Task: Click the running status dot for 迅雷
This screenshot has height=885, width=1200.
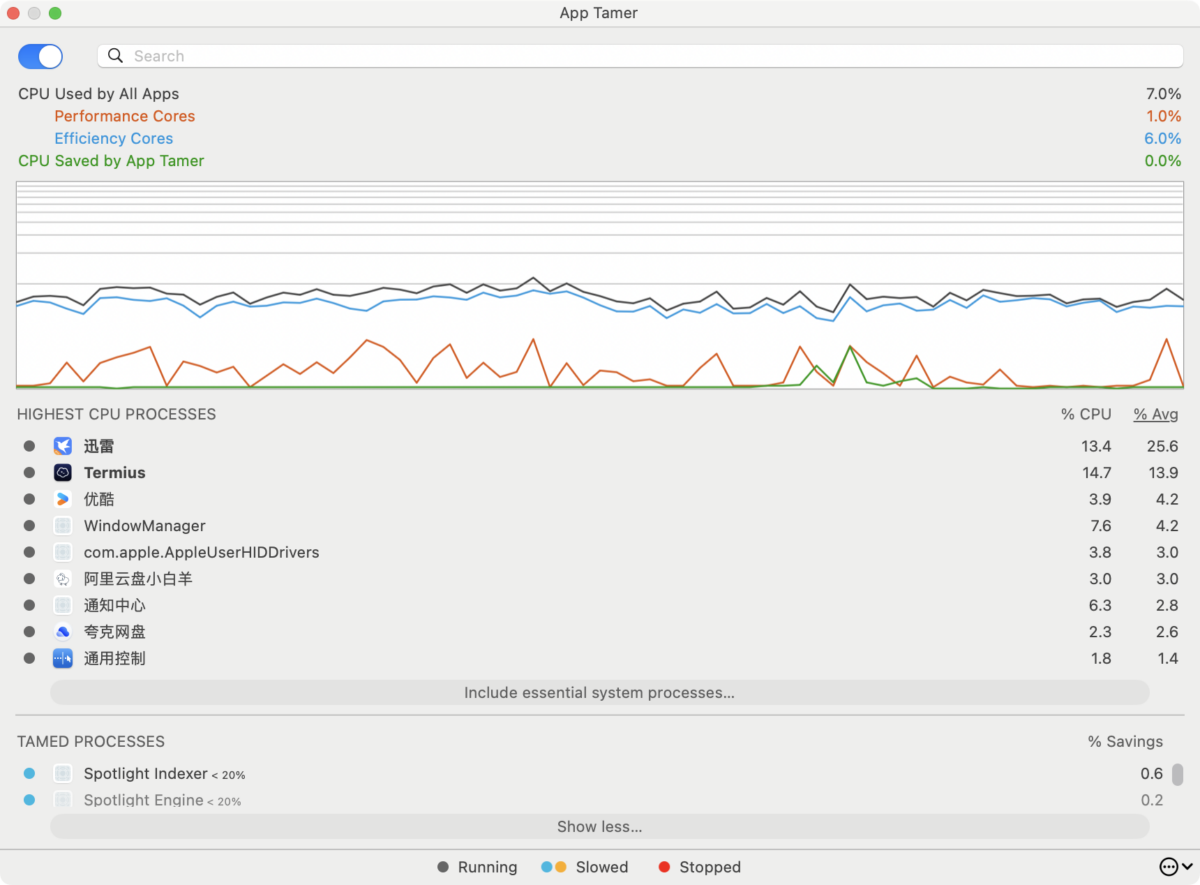Action: (29, 446)
